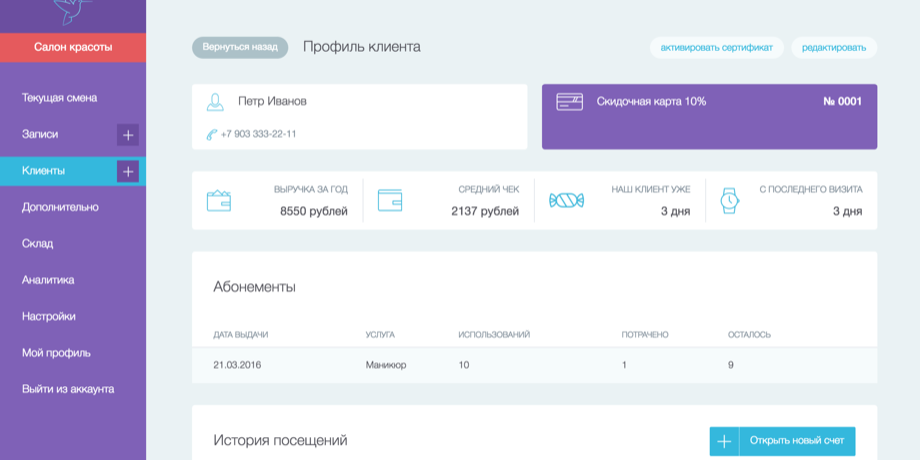Click Выйти из аккаунта to log out

68,389
